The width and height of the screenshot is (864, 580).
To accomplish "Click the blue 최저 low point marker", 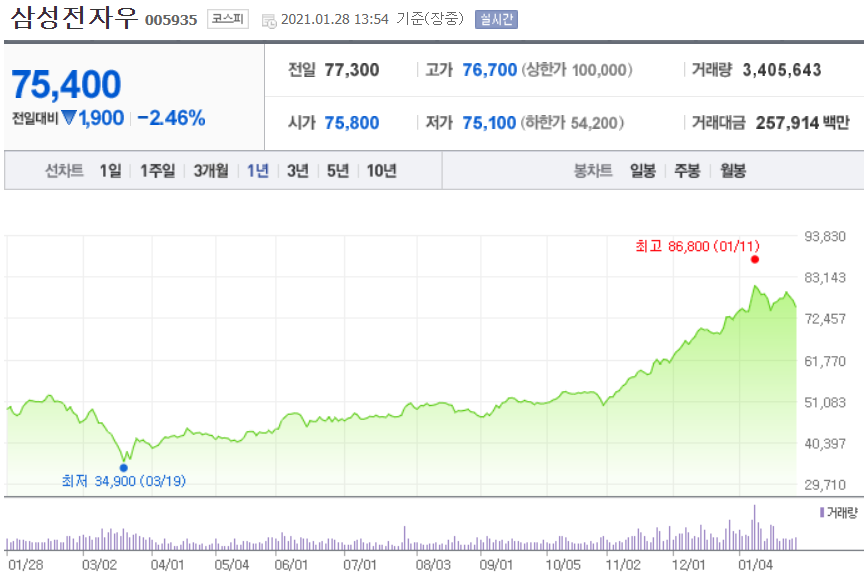I will tap(123, 468).
